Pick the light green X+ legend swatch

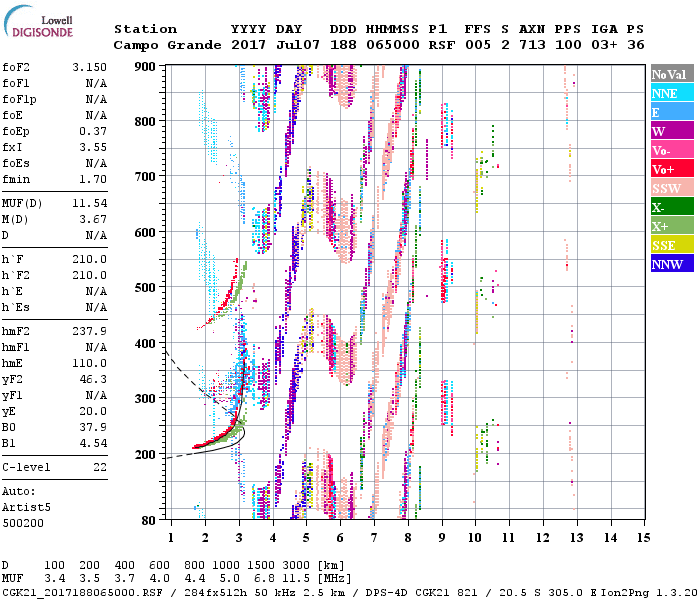point(671,226)
